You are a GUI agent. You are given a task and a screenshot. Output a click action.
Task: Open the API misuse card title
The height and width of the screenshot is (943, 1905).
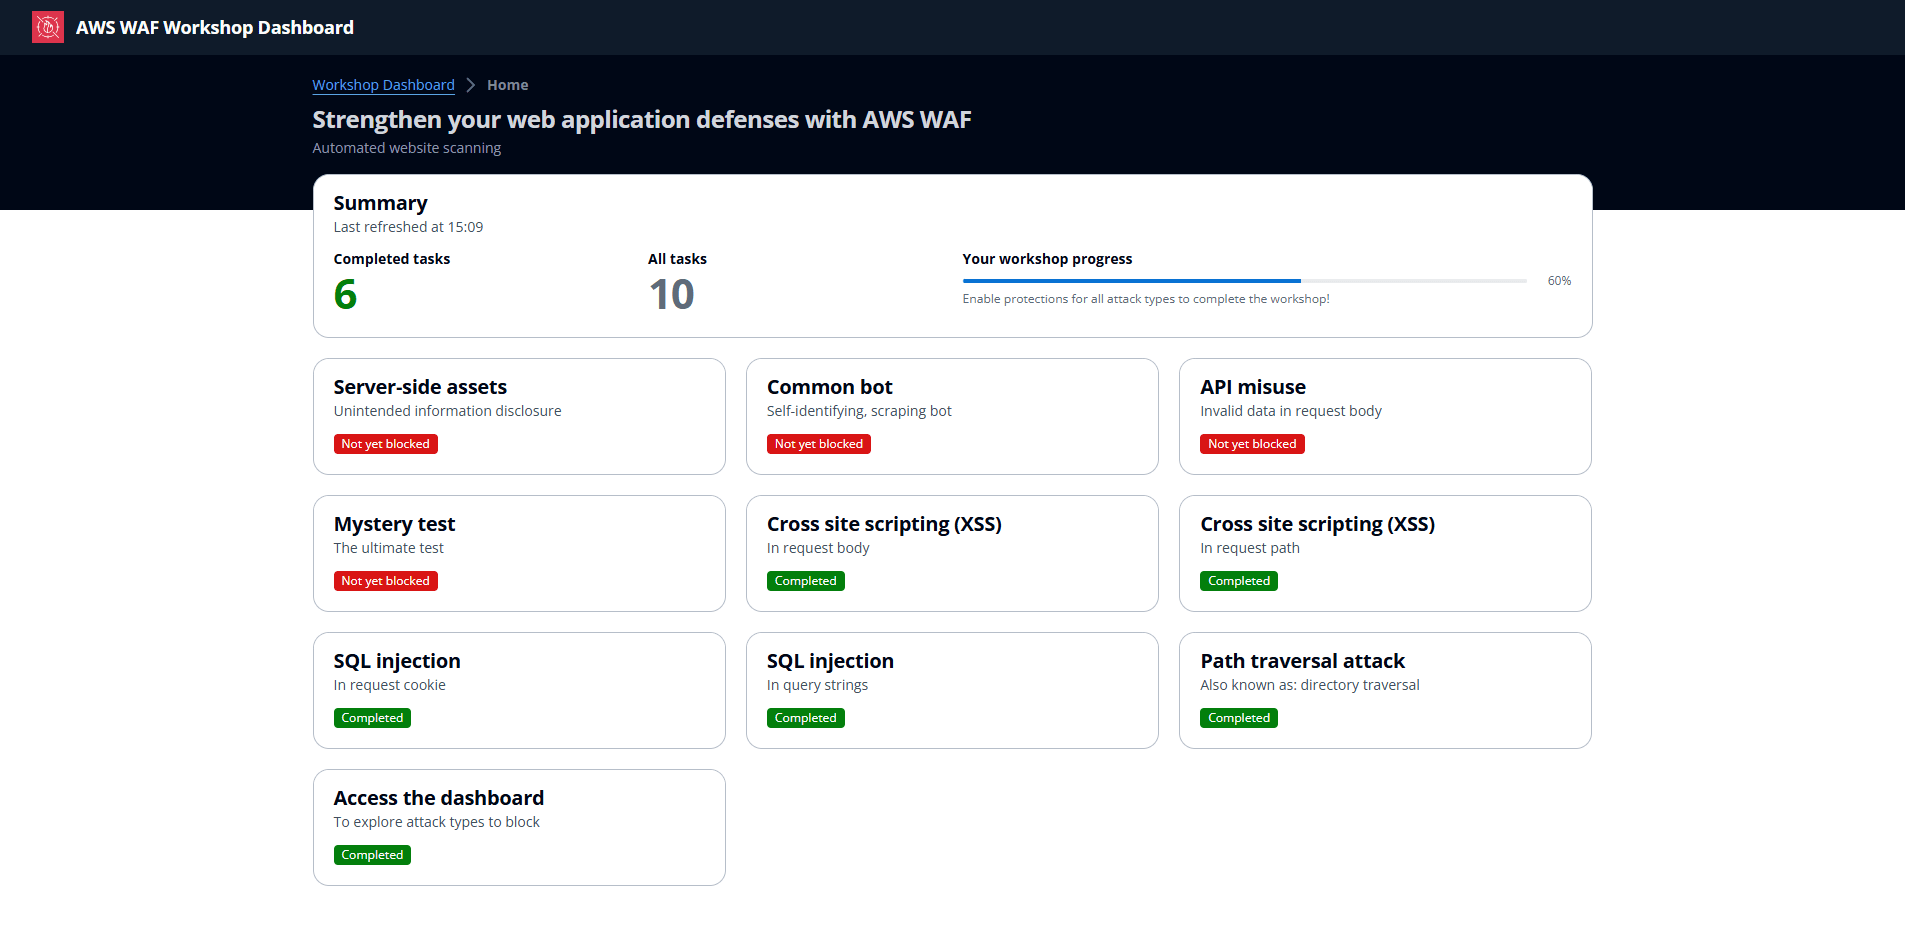pos(1253,387)
